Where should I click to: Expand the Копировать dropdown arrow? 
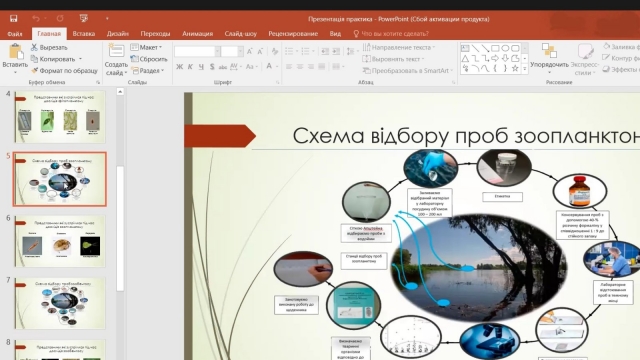point(80,59)
